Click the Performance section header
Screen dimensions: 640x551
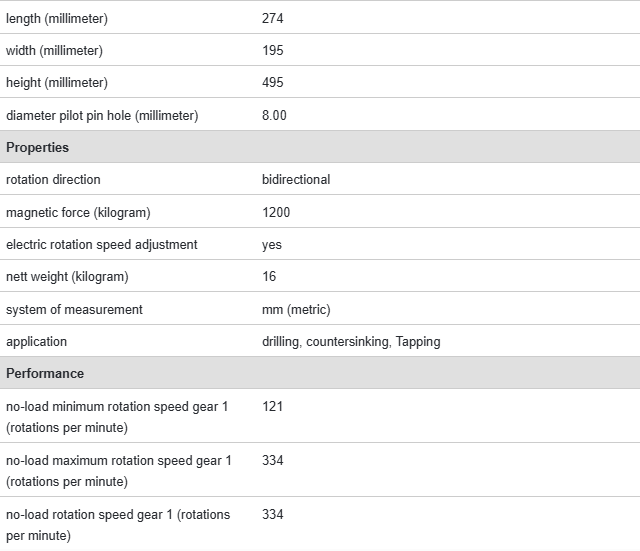point(45,373)
